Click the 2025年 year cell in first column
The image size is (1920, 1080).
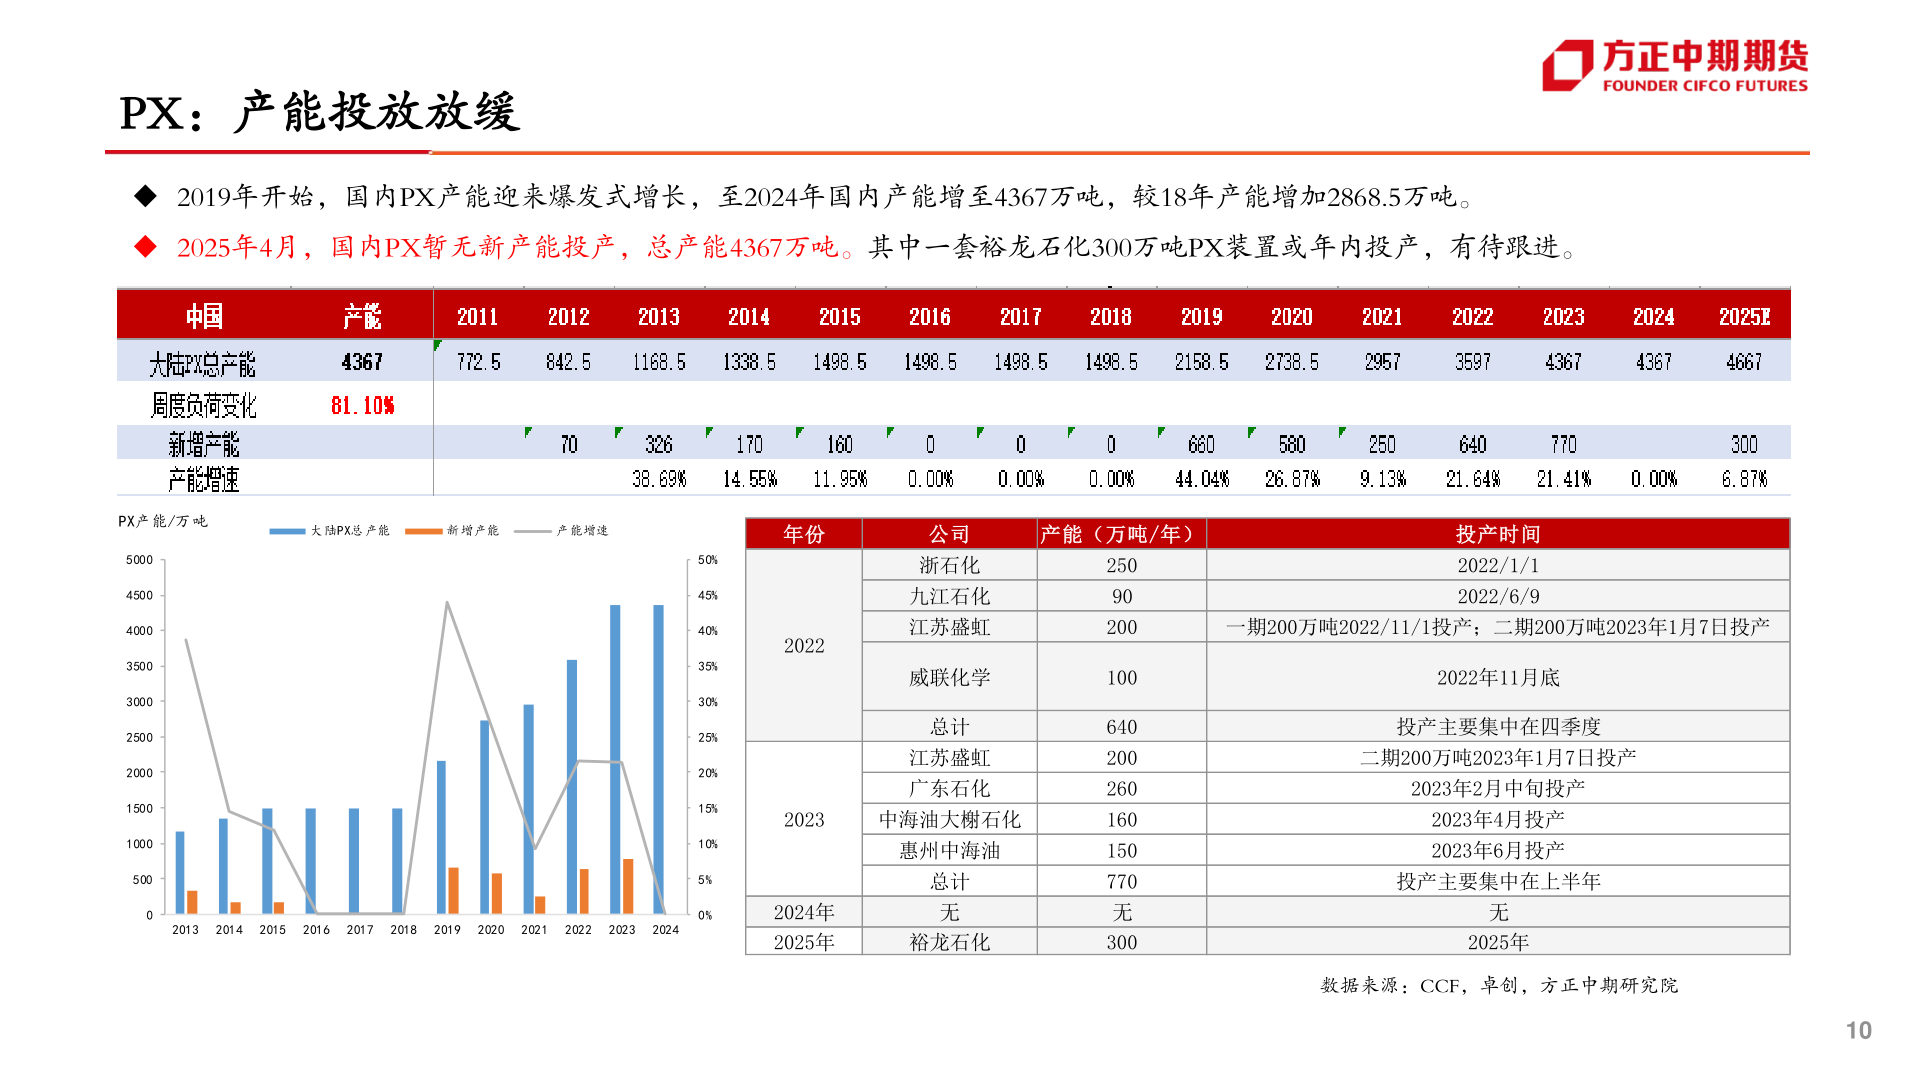[804, 942]
